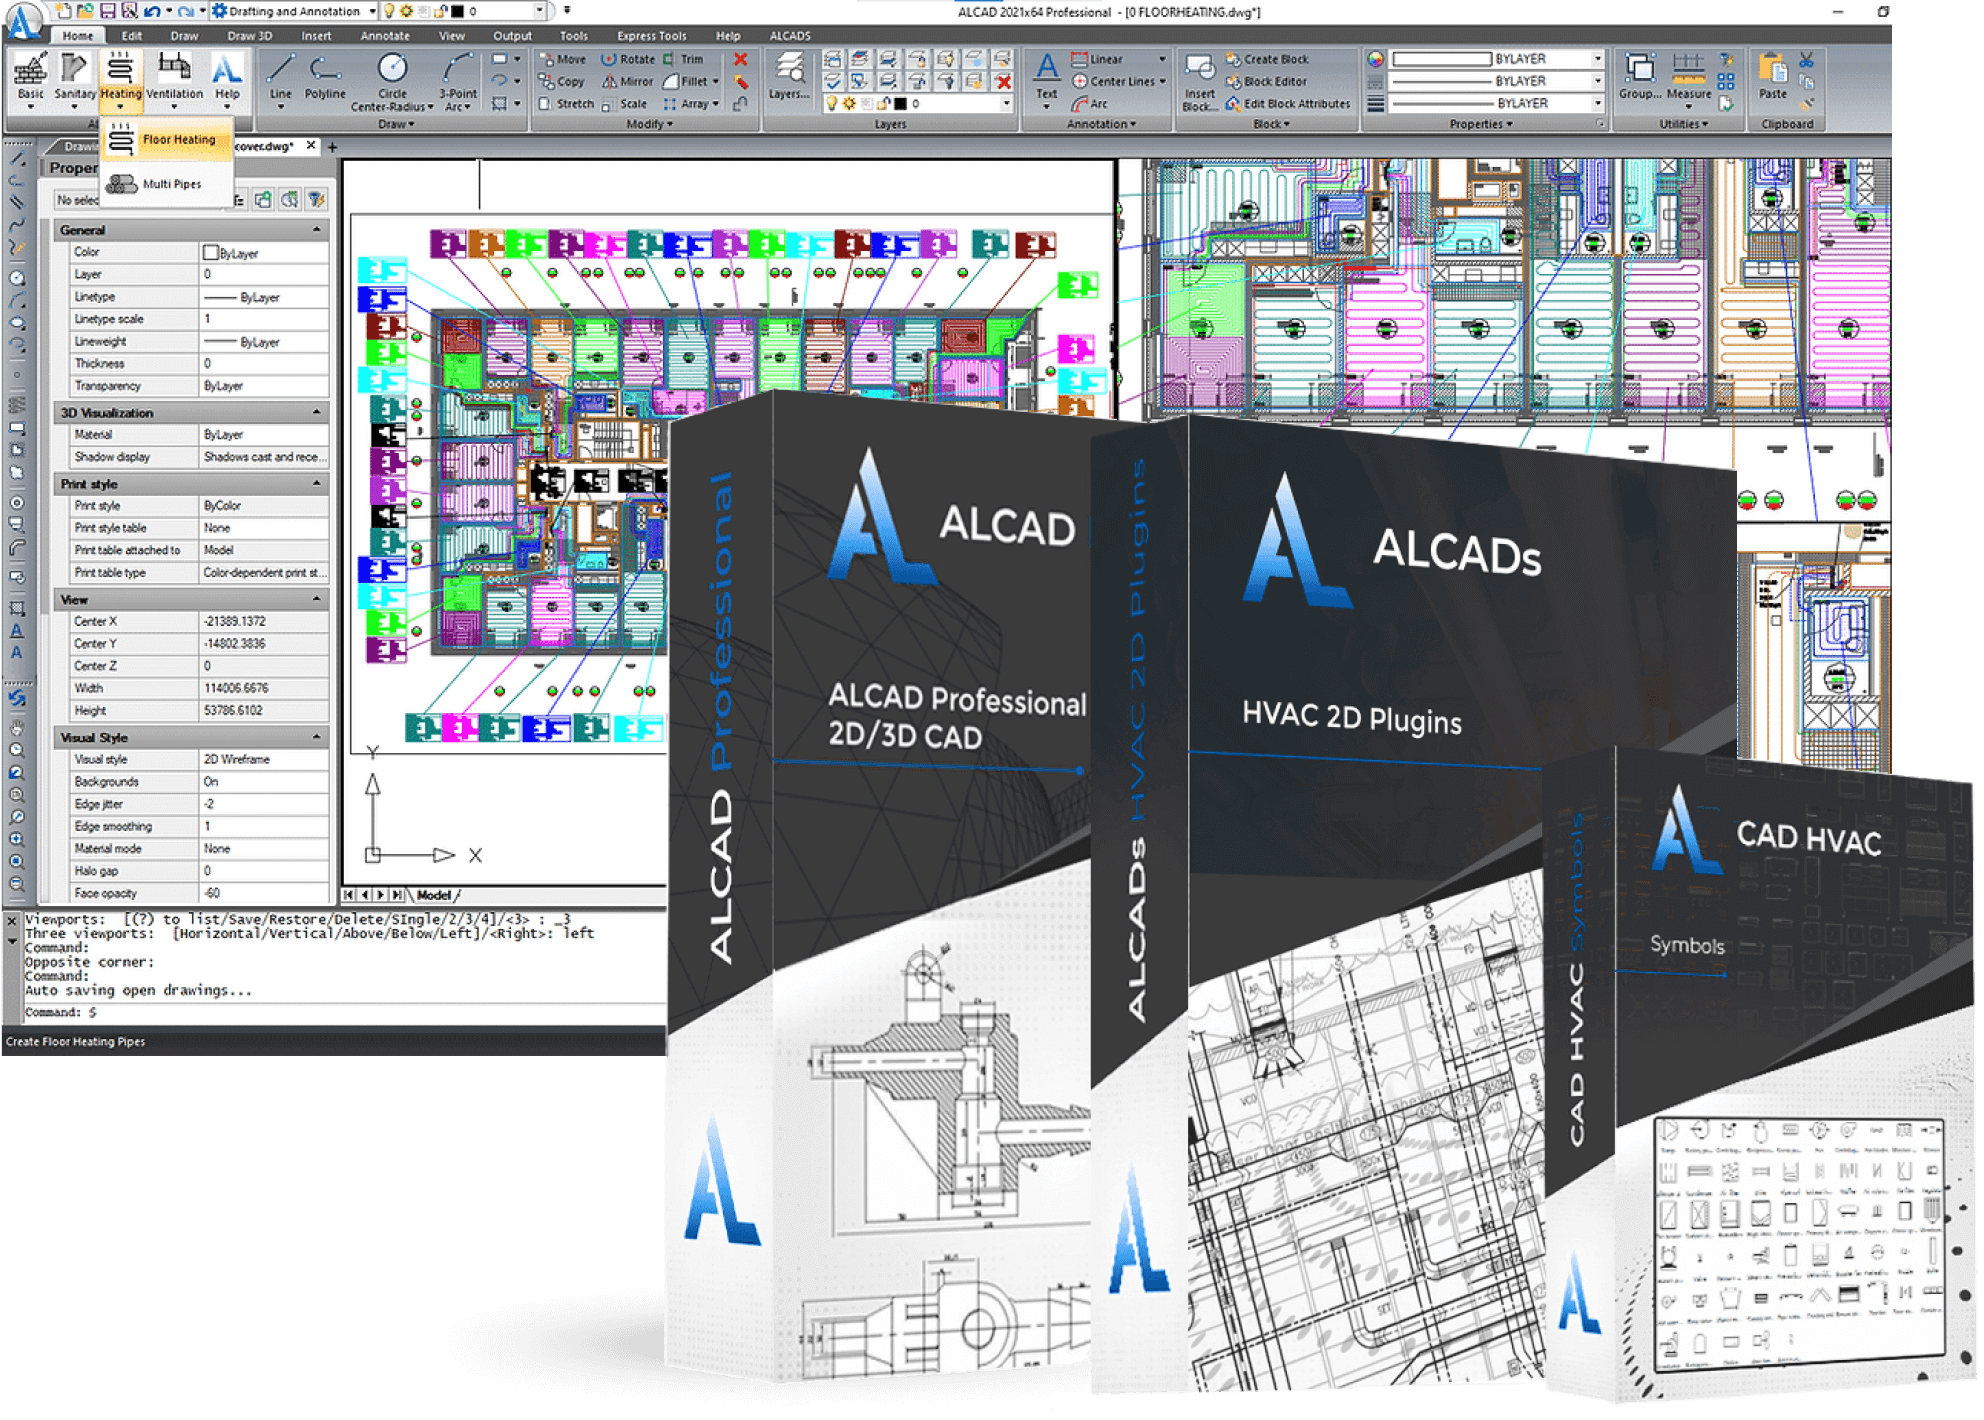Open the Block Editor
The width and height of the screenshot is (1984, 1420).
(x=1266, y=81)
